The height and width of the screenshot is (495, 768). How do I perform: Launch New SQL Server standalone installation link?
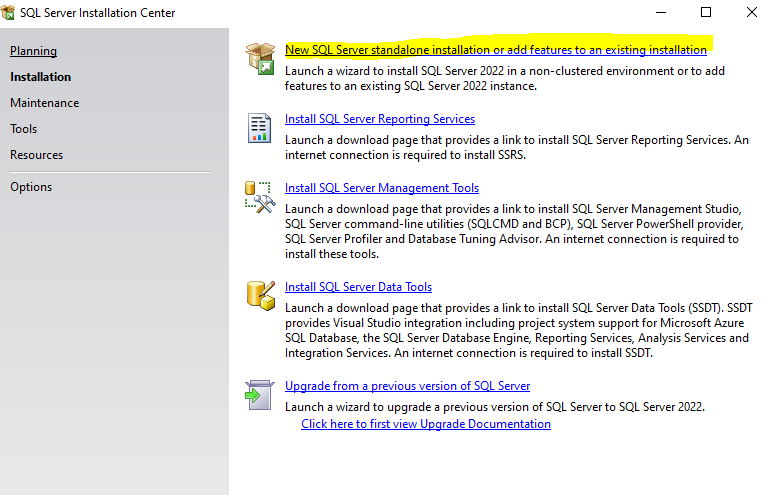point(496,50)
